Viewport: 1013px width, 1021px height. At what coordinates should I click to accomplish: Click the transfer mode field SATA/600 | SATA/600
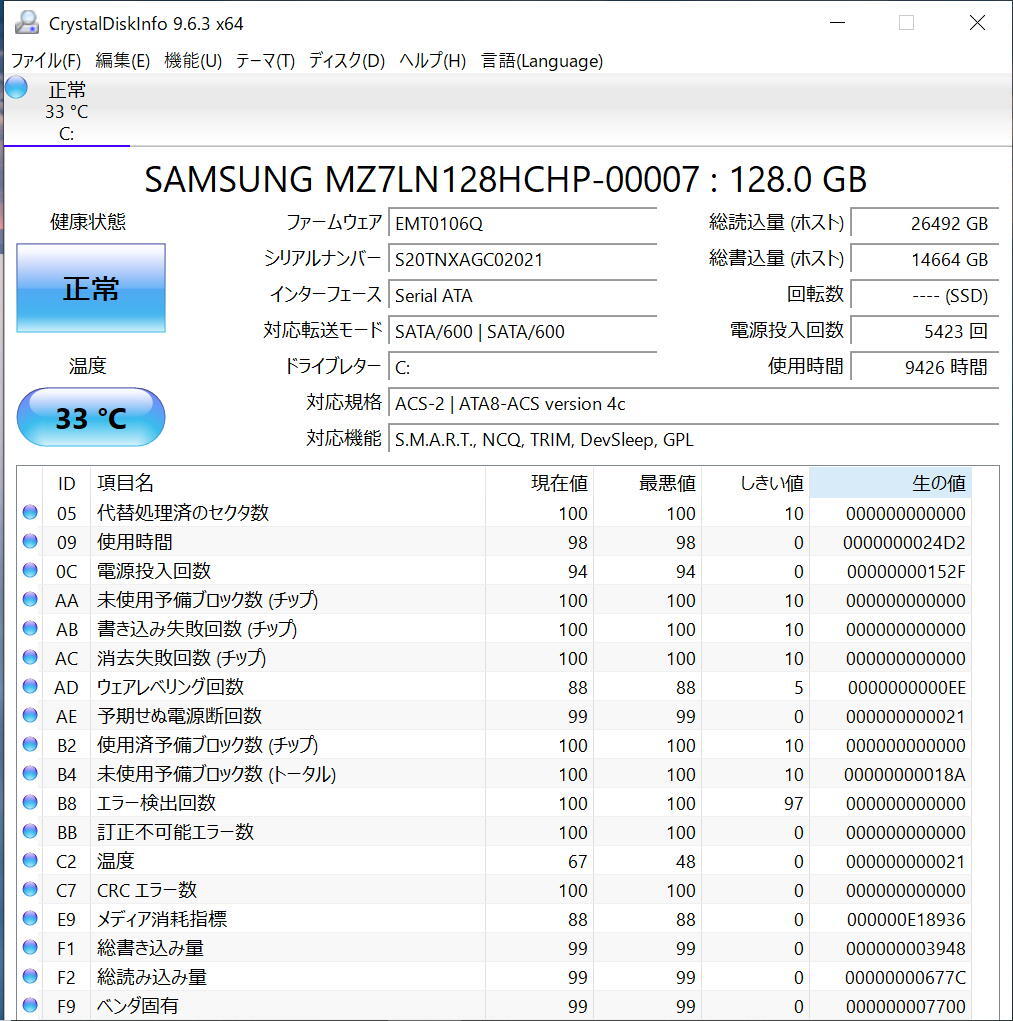point(522,331)
